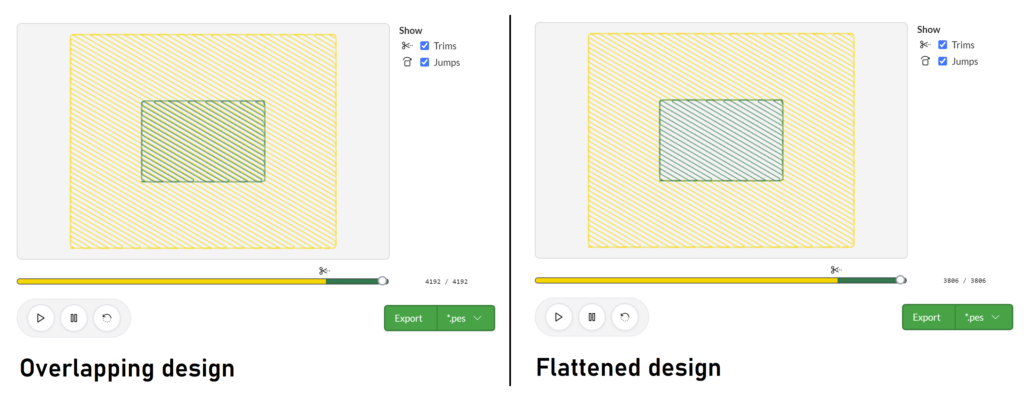
Task: Pause playback in Flattened design panel
Action: click(x=592, y=317)
